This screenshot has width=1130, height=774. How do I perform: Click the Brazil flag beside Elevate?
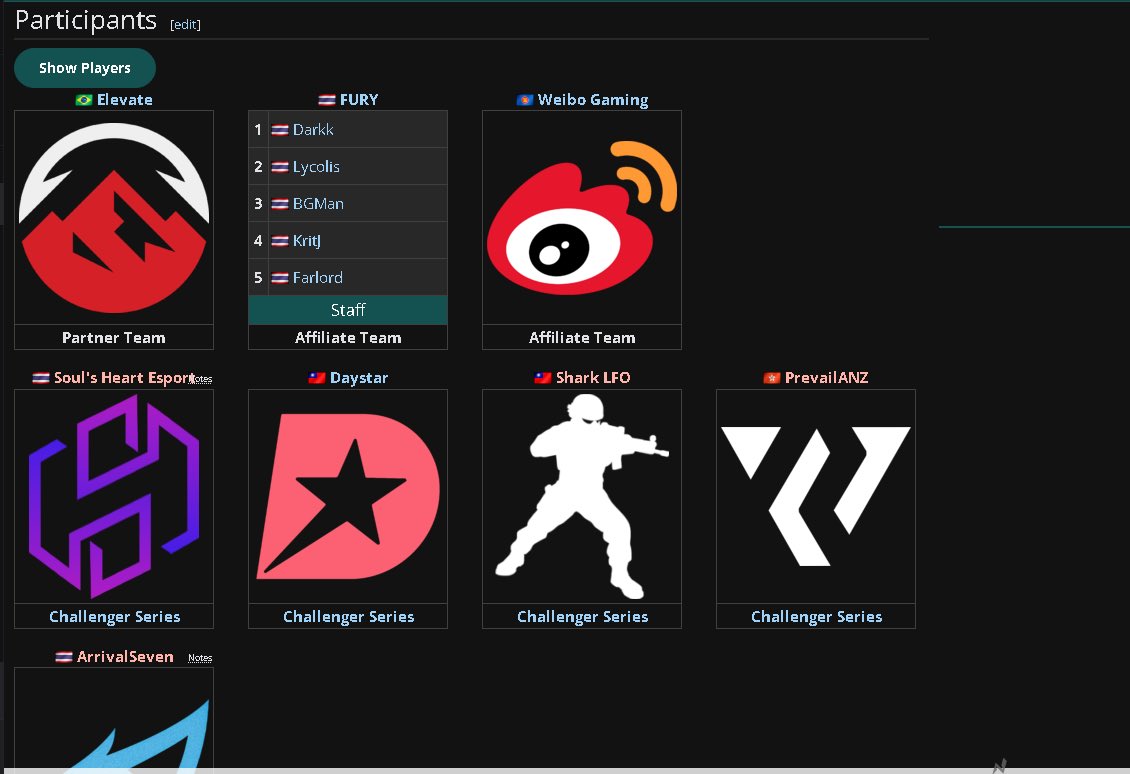[84, 99]
